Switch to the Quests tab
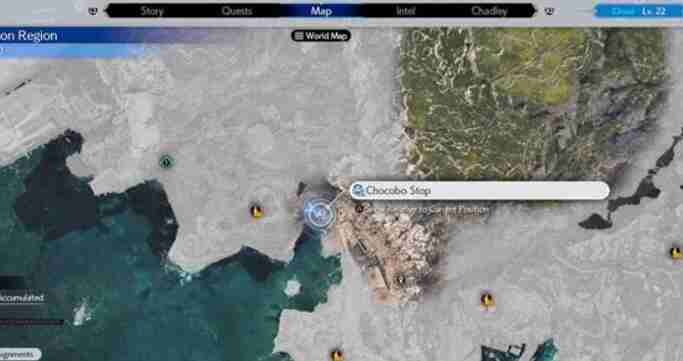 point(237,11)
